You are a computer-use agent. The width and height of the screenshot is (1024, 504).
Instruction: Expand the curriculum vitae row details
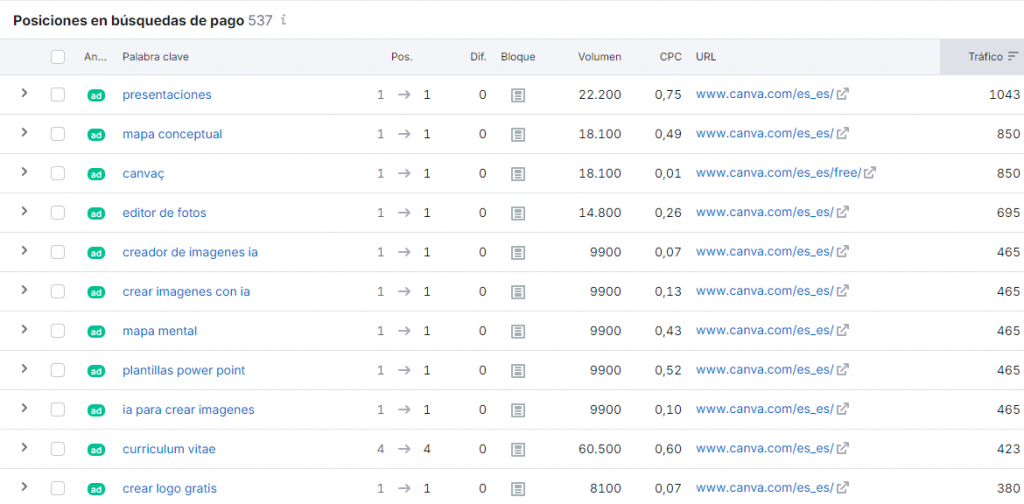click(24, 447)
